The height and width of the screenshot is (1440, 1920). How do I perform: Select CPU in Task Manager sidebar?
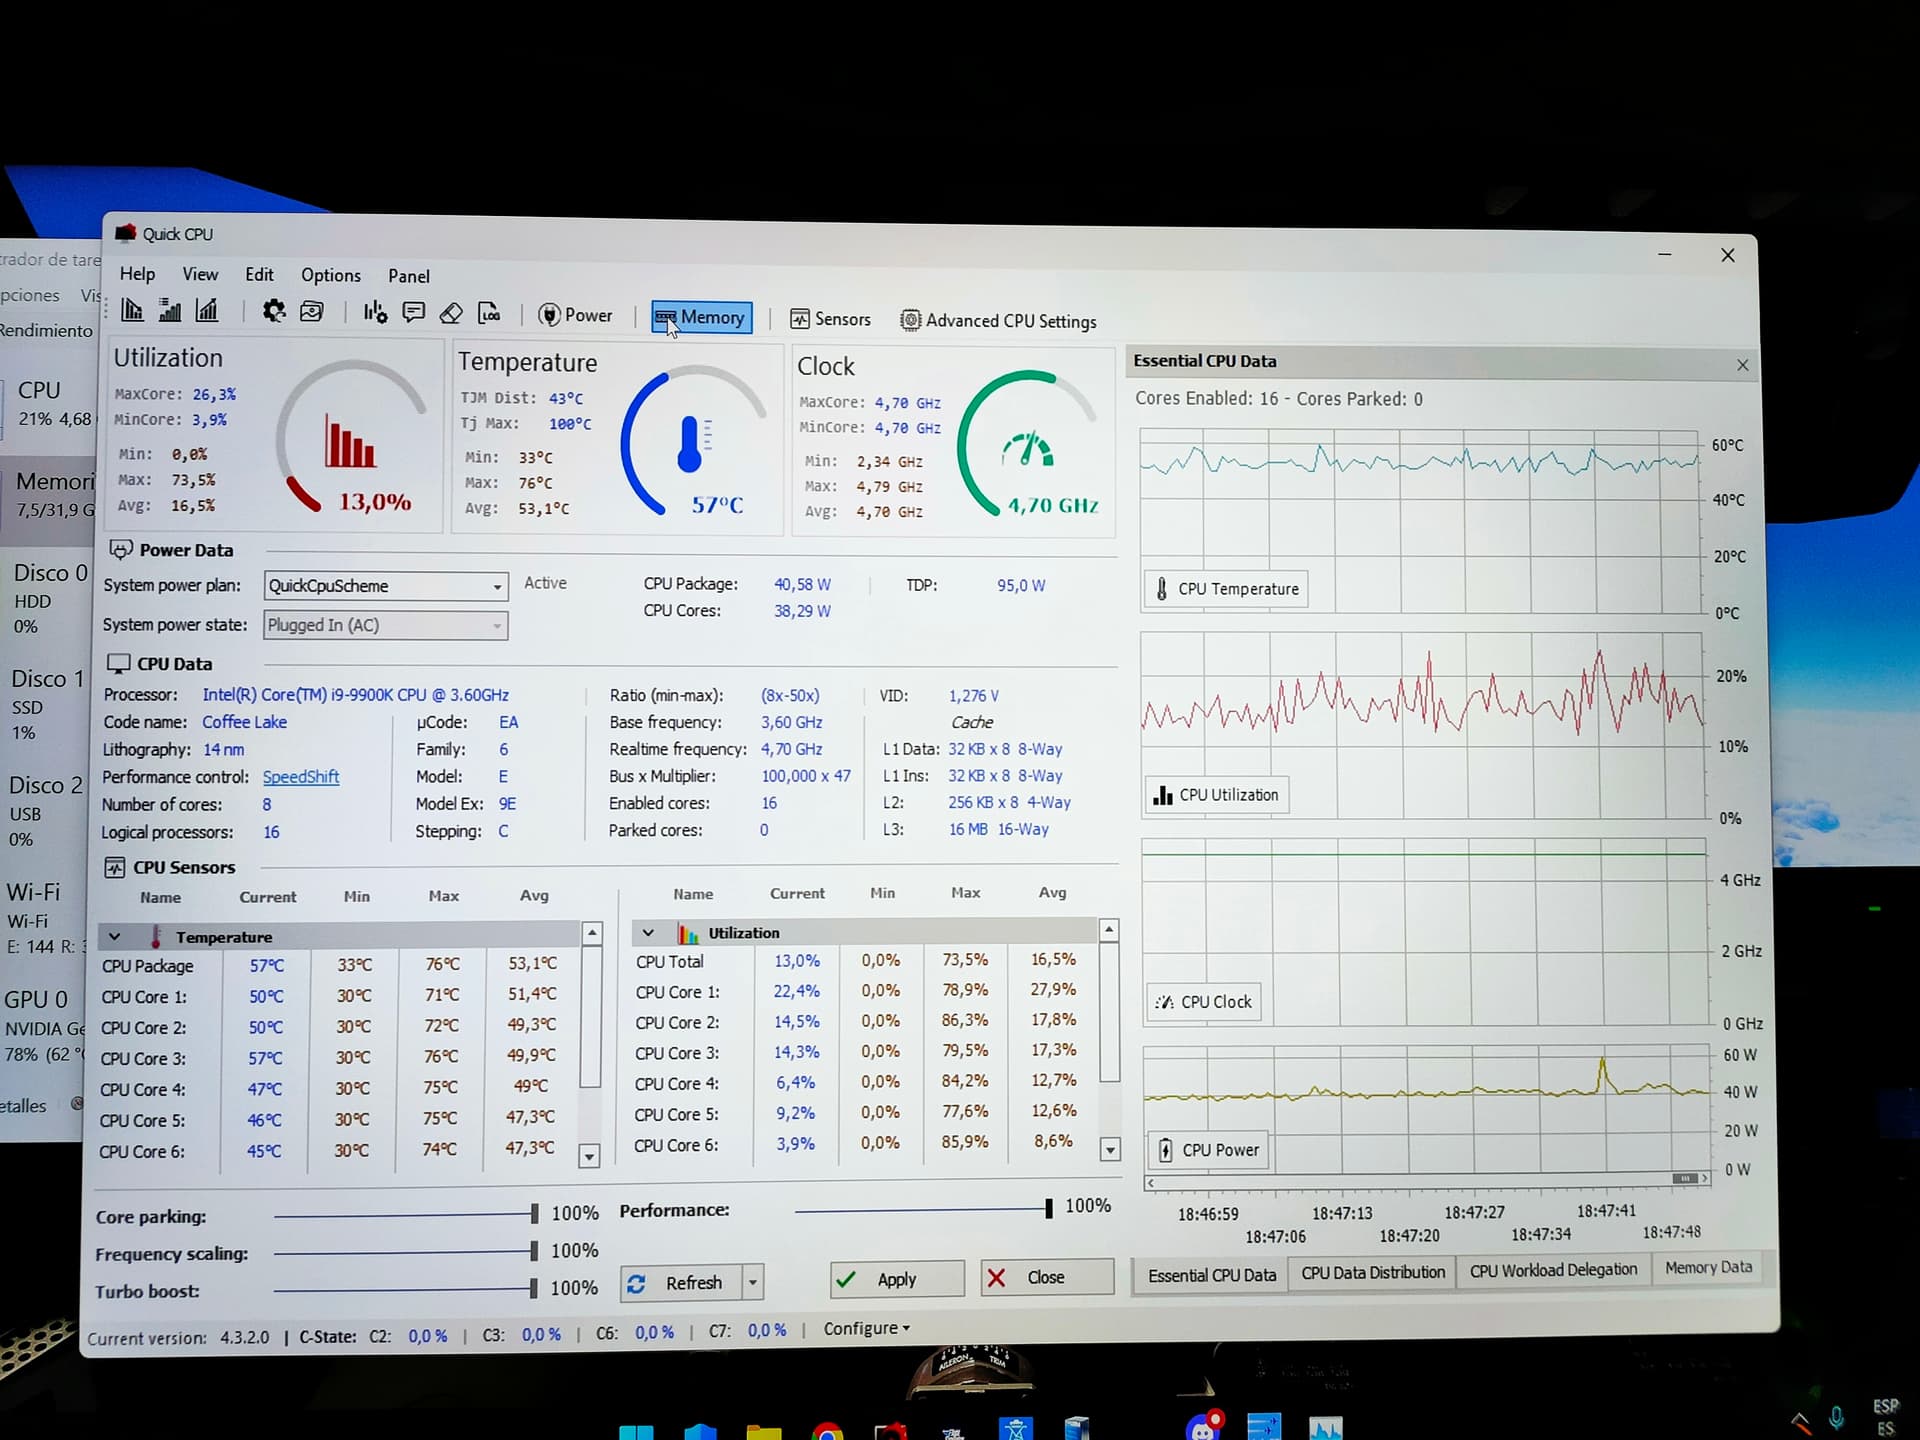[x=48, y=403]
